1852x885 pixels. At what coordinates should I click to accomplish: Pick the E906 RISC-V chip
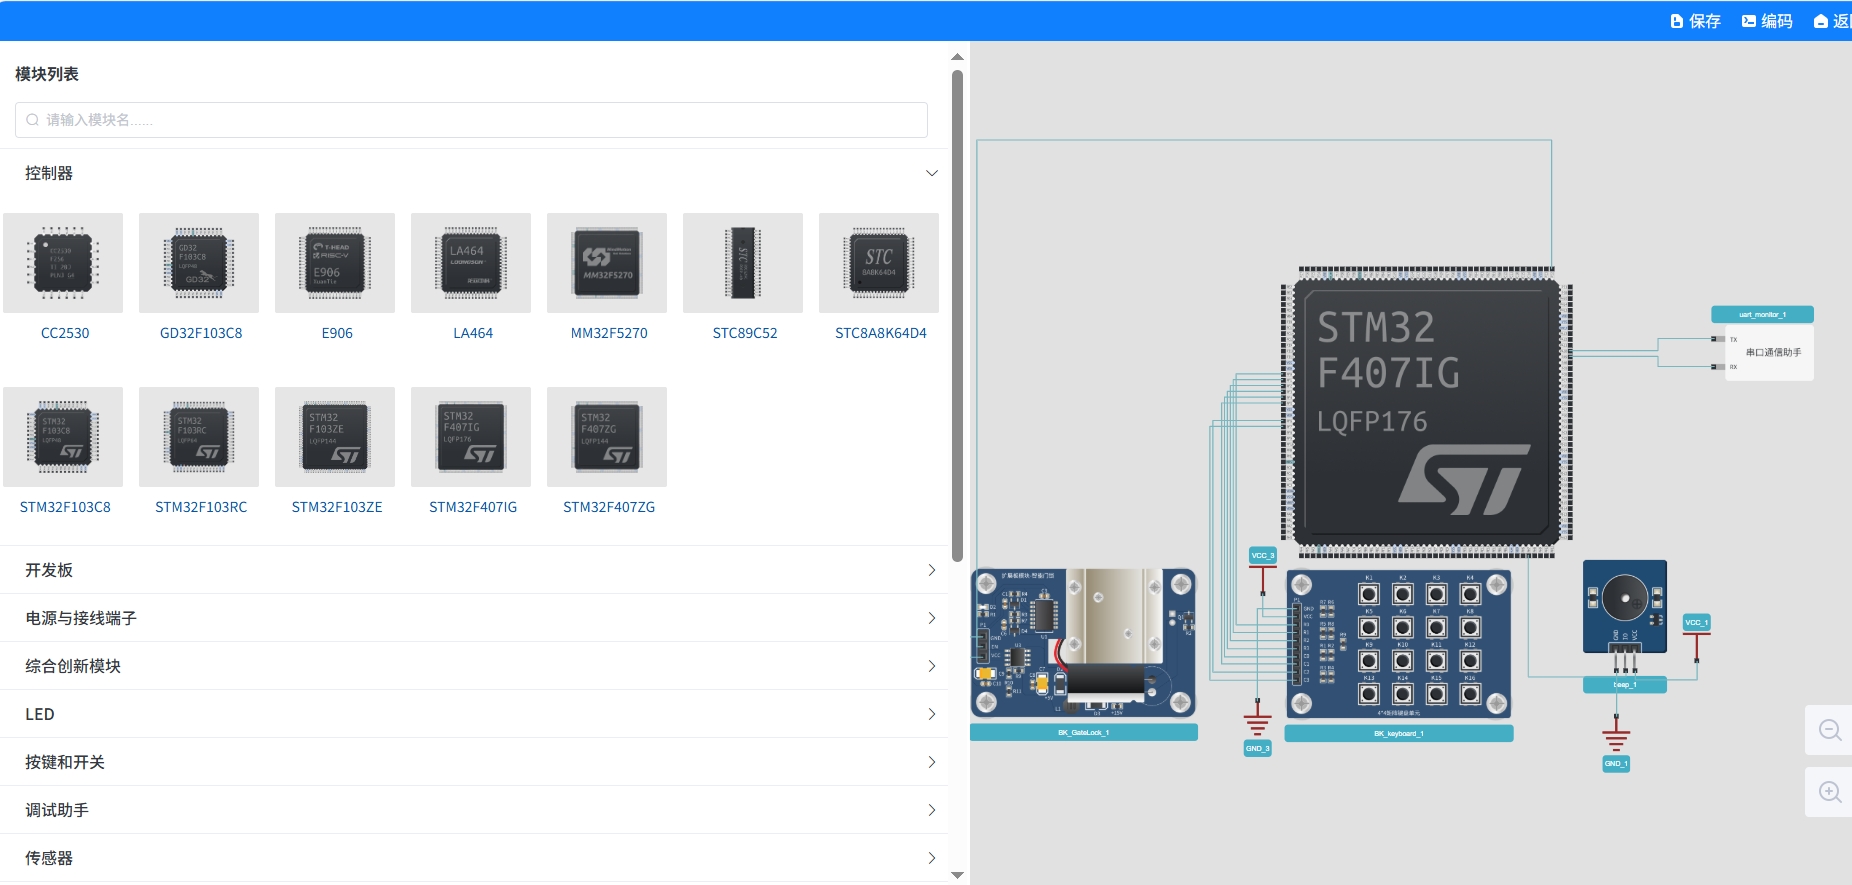(335, 263)
